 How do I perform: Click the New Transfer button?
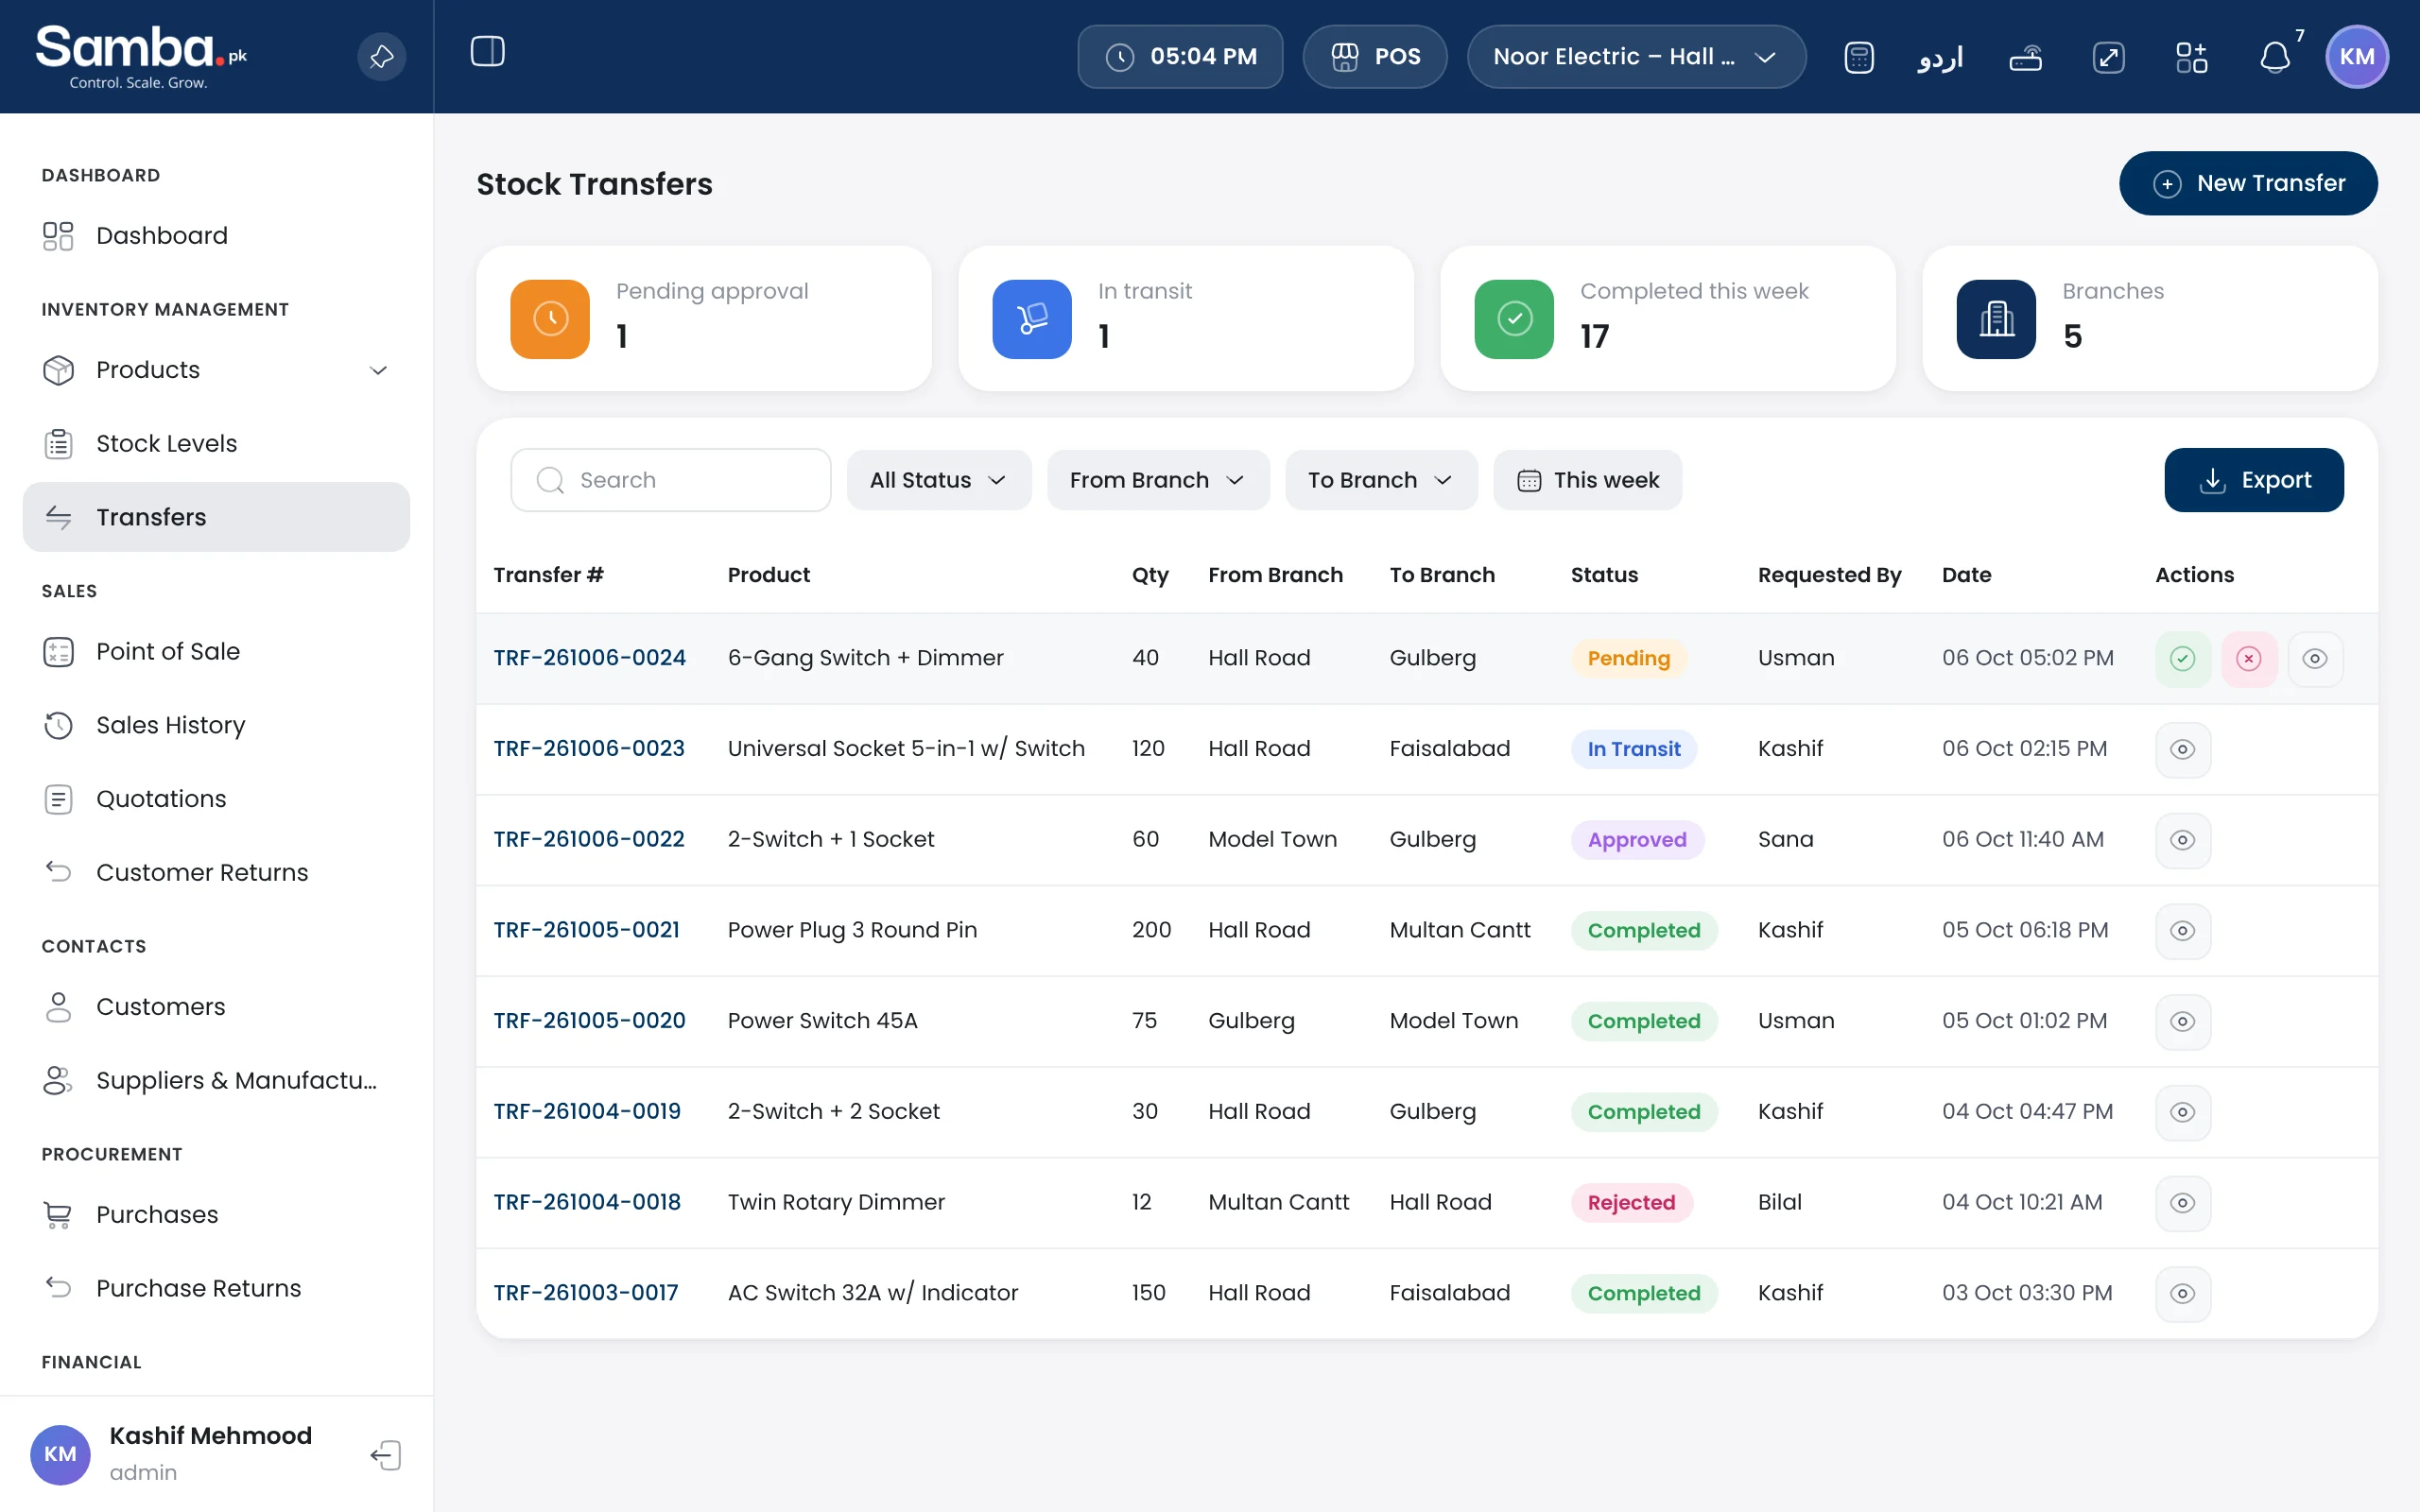point(2247,183)
